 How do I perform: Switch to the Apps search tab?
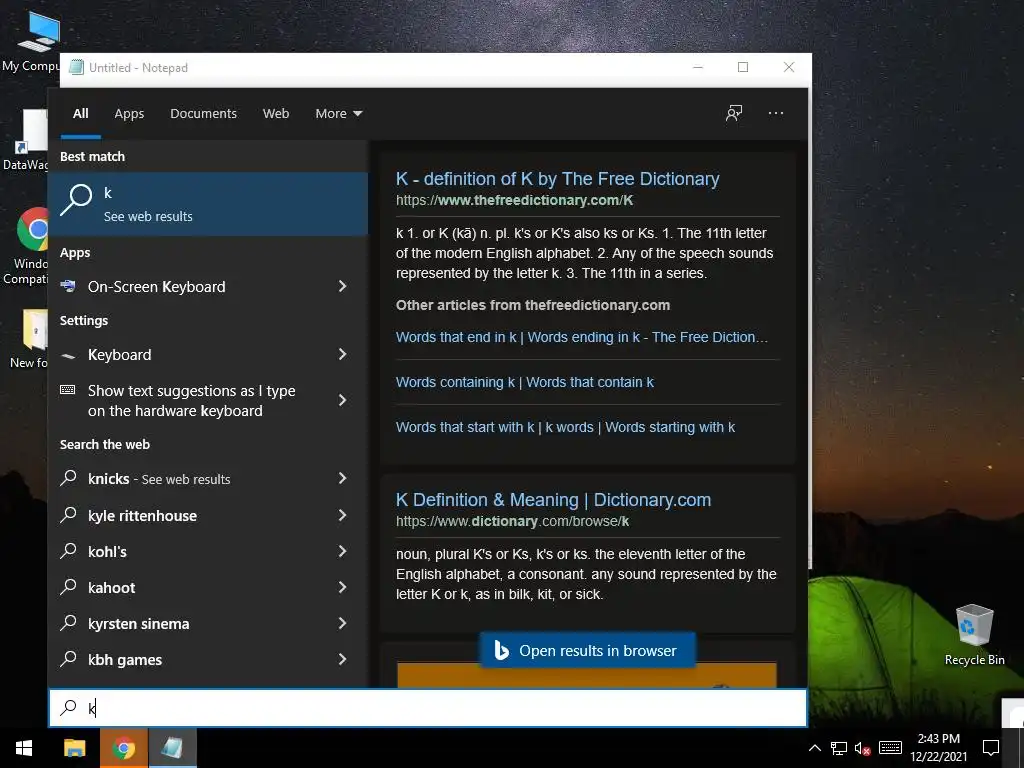(x=129, y=114)
